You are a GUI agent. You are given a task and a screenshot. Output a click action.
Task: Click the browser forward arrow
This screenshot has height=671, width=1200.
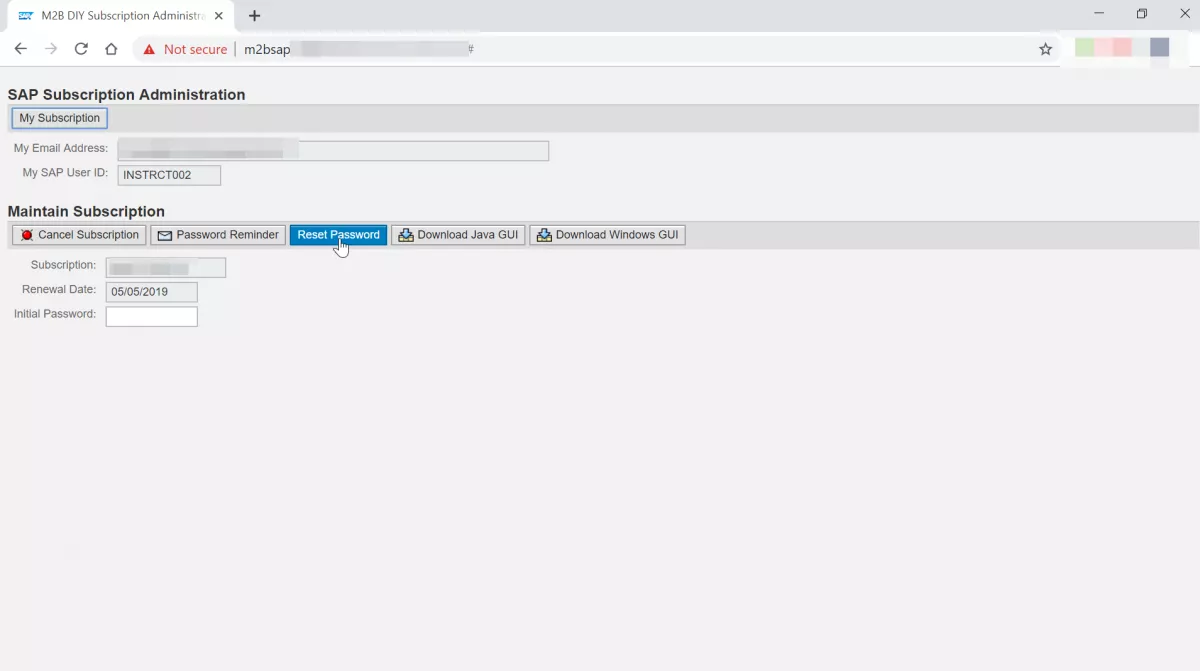tap(51, 49)
